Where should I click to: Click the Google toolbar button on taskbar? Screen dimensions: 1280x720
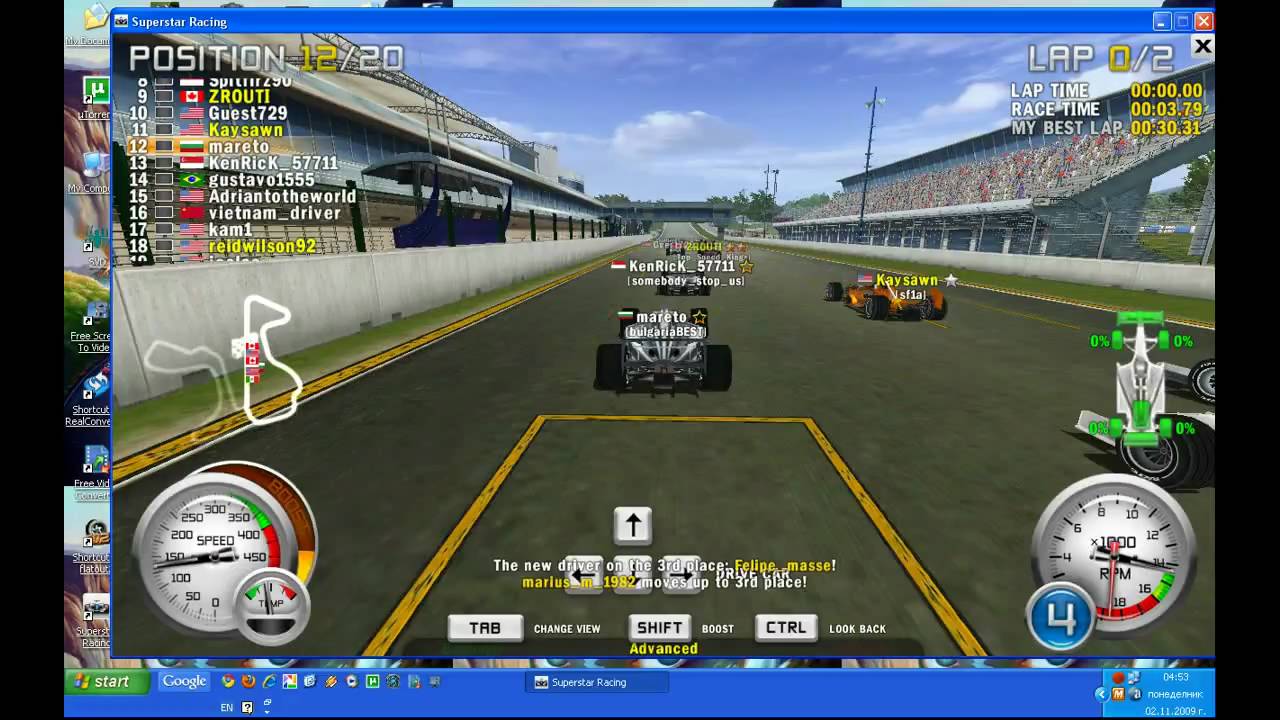pos(184,681)
